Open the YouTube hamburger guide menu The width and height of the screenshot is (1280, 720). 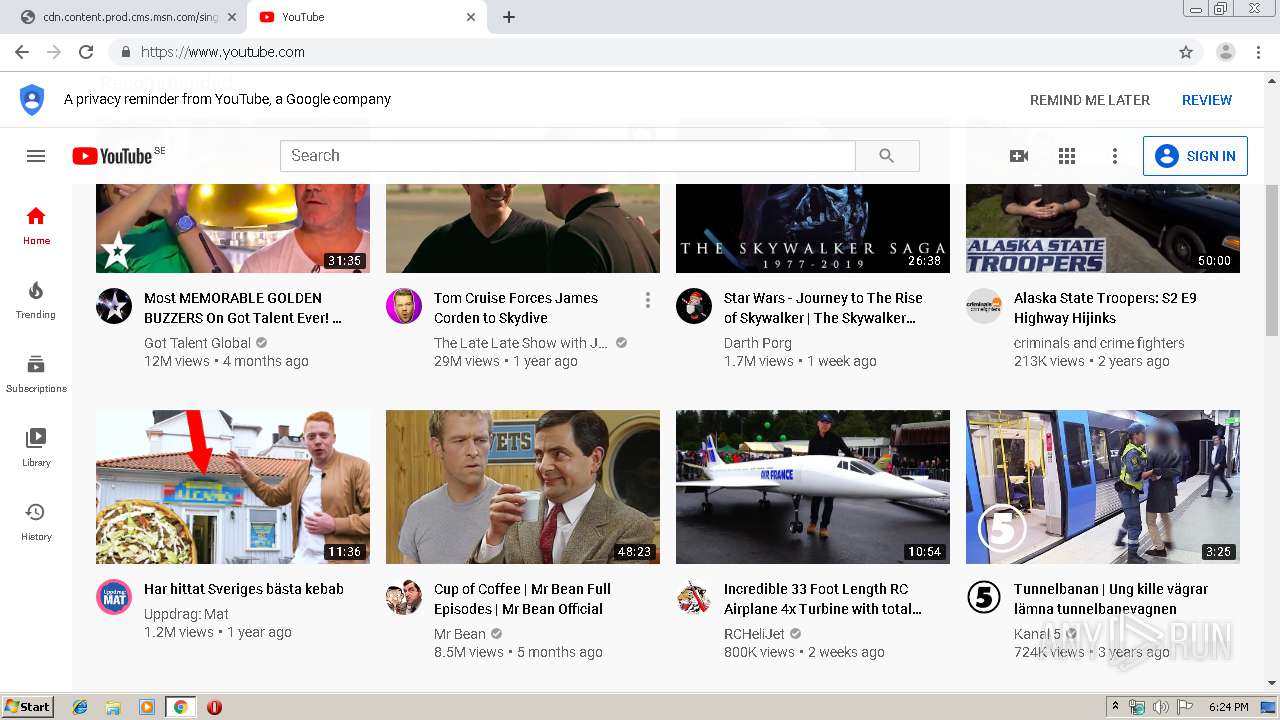(x=36, y=156)
